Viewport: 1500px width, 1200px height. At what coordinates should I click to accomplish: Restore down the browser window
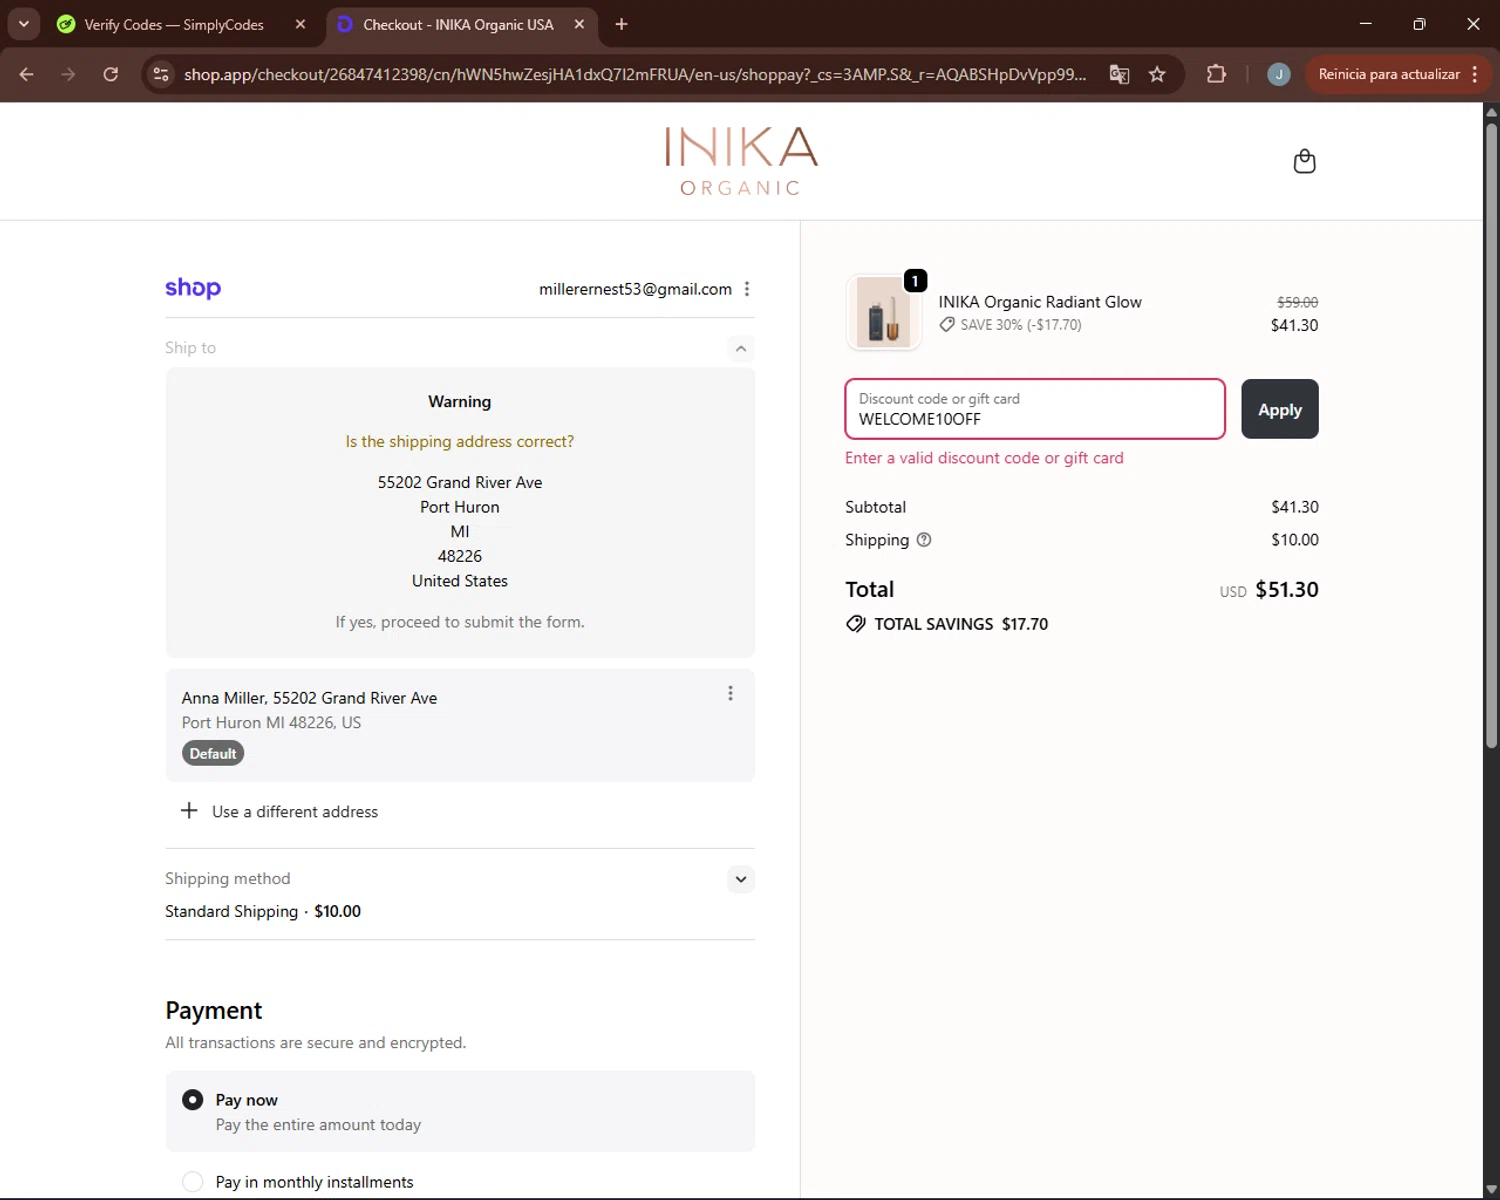pos(1419,24)
